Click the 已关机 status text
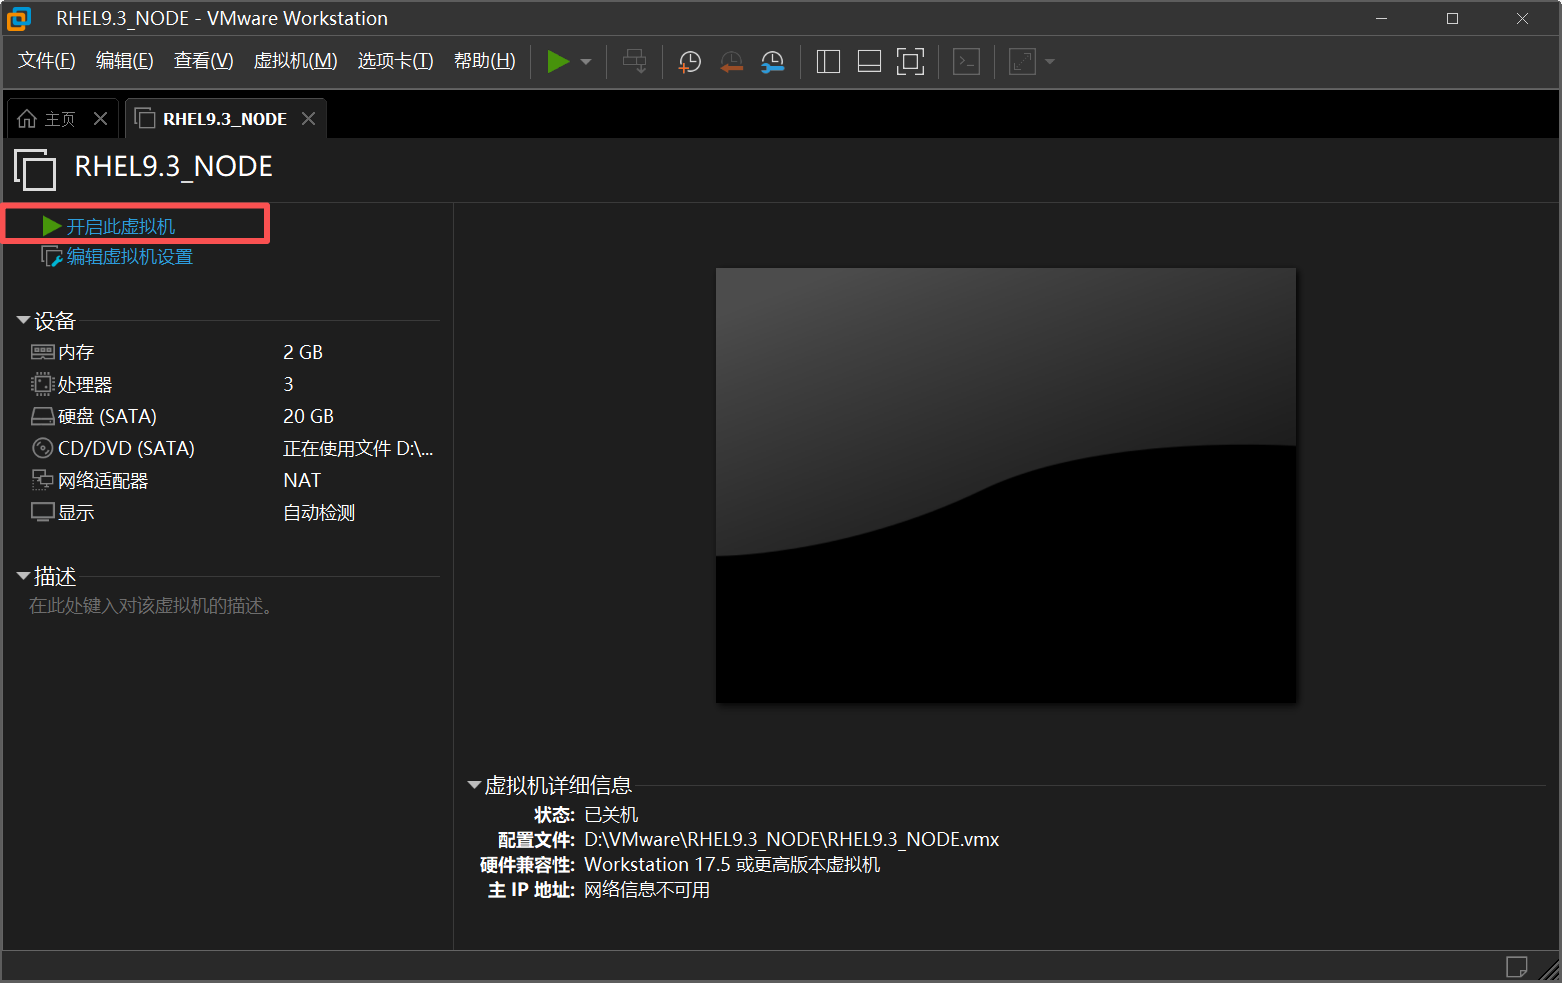The image size is (1562, 983). [x=611, y=815]
